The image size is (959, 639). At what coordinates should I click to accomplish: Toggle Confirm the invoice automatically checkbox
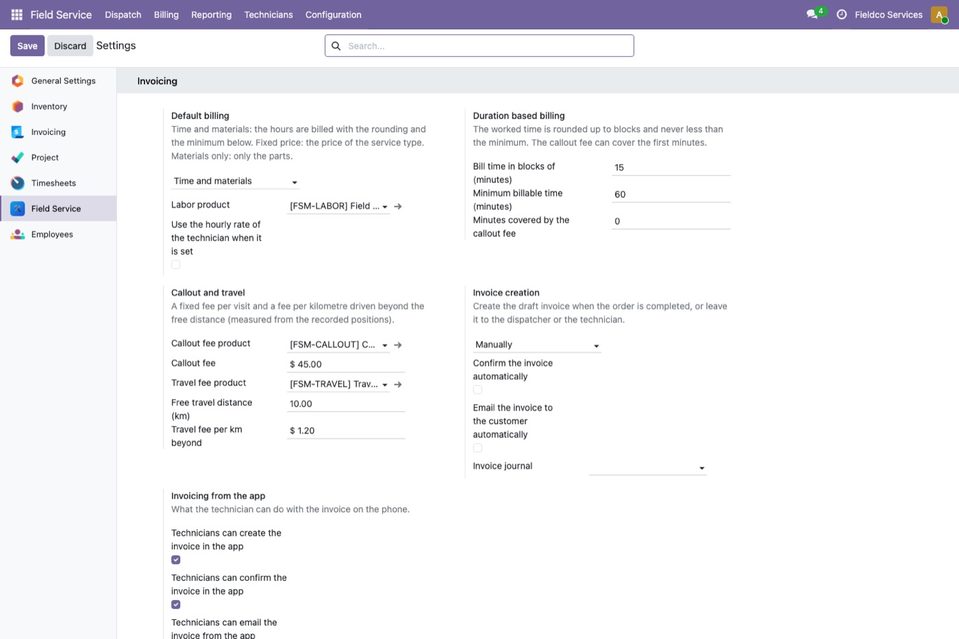(x=478, y=390)
